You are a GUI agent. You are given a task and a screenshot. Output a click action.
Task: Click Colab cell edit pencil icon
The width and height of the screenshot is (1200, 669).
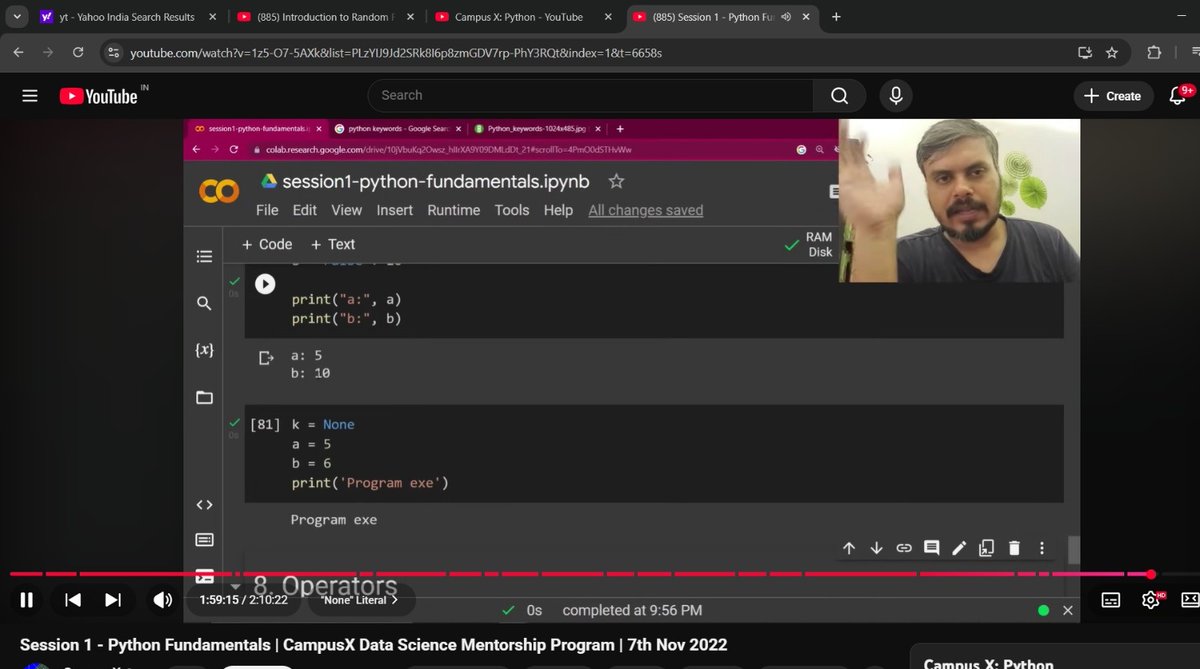(x=959, y=547)
